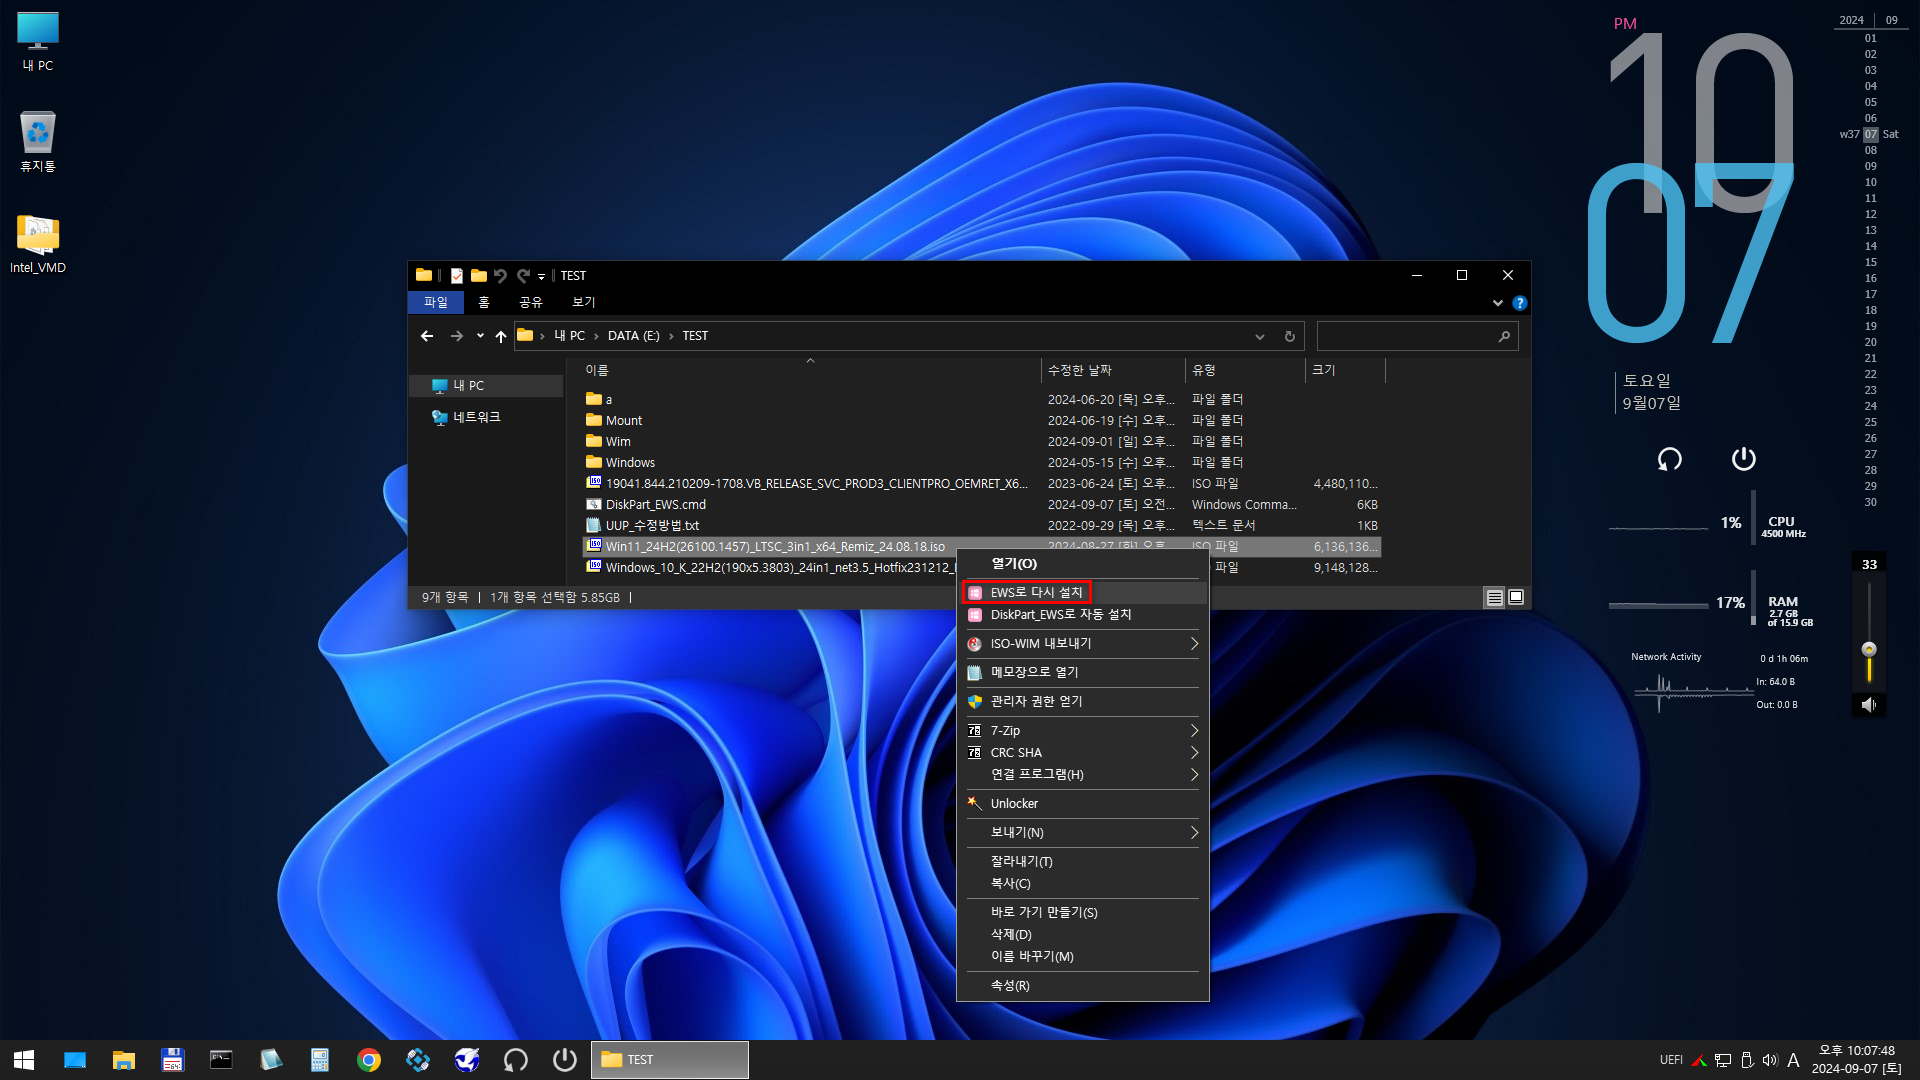Click the Explorer forward arrow
1920x1080 pixels.
[x=457, y=336]
